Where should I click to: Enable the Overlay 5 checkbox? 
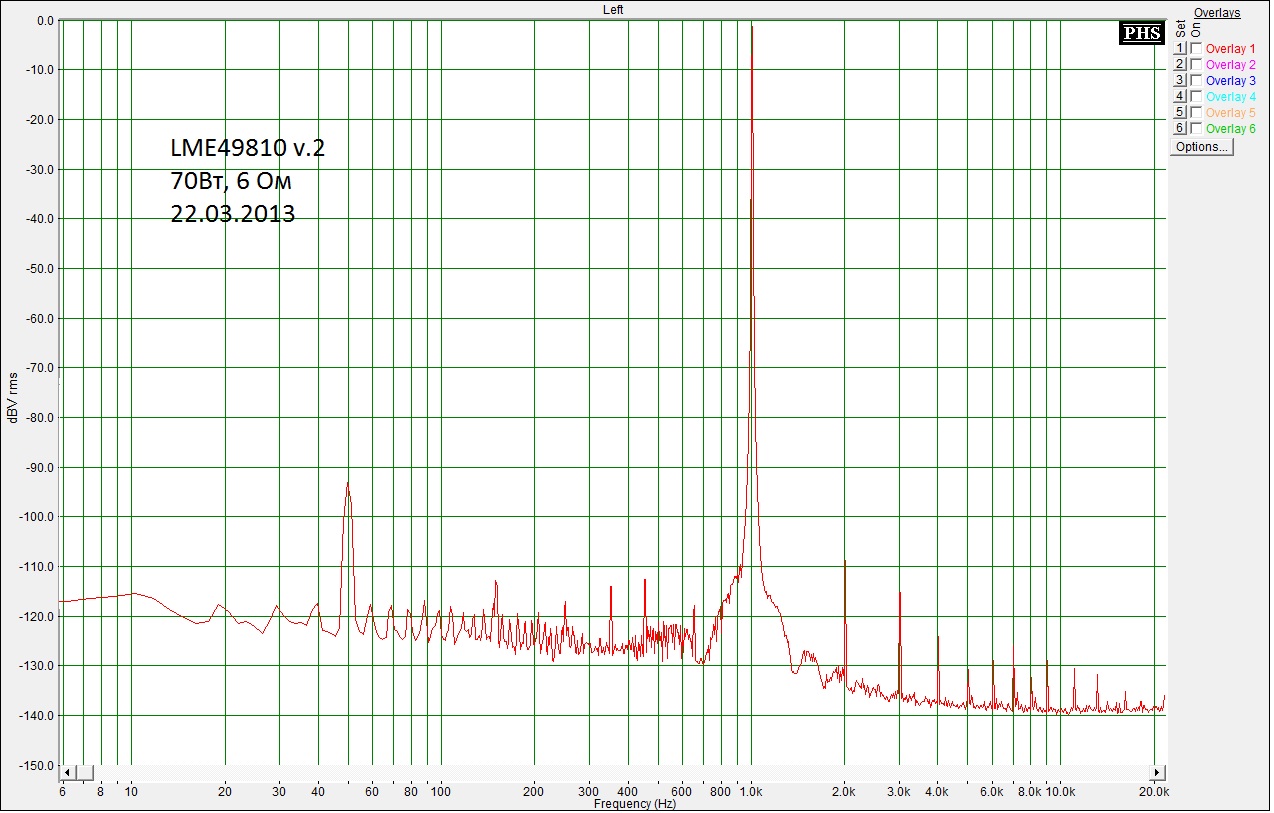click(x=1196, y=113)
